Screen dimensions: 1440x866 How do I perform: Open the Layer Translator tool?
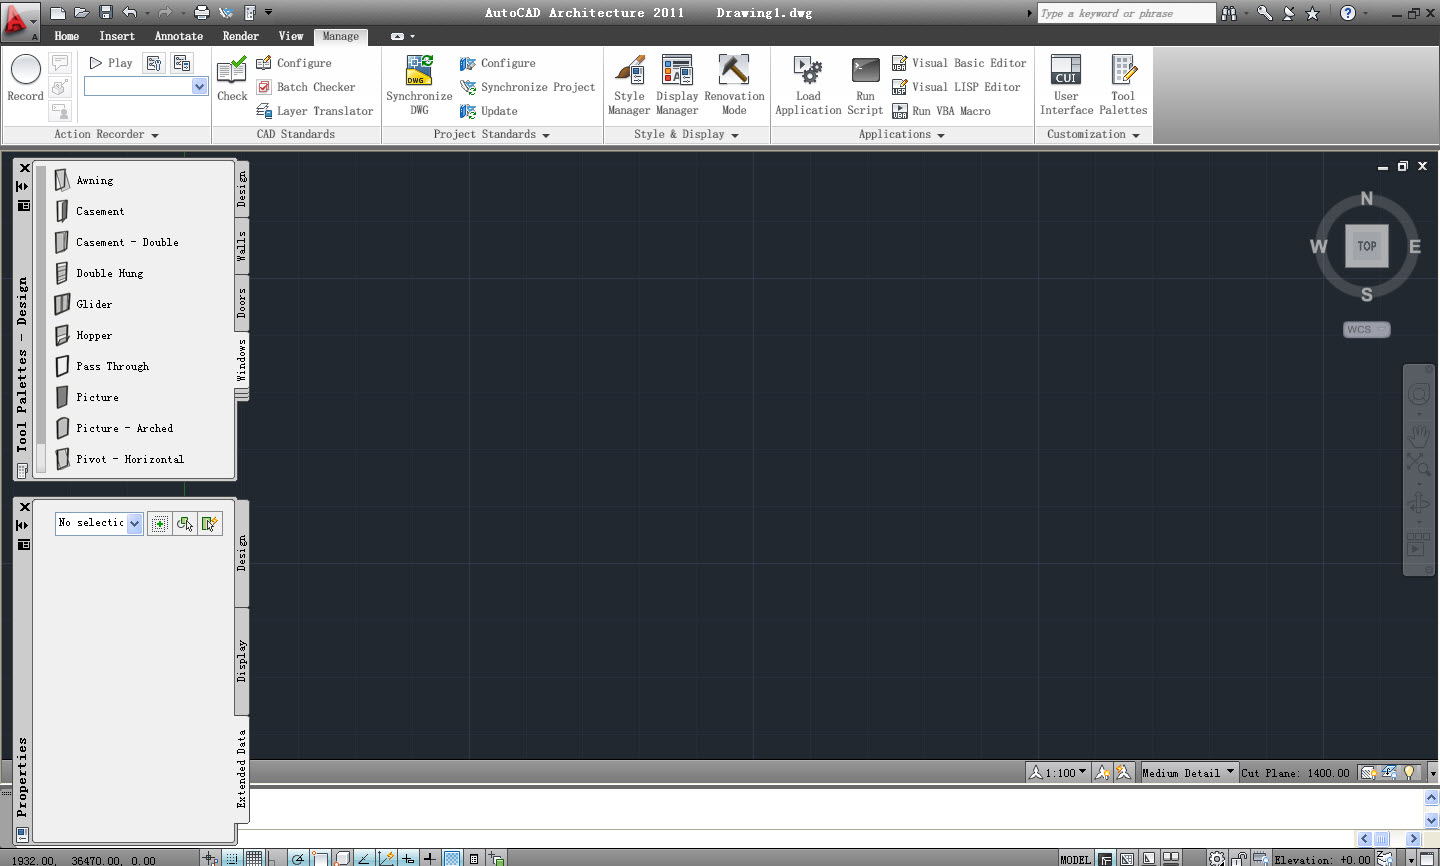(x=314, y=111)
